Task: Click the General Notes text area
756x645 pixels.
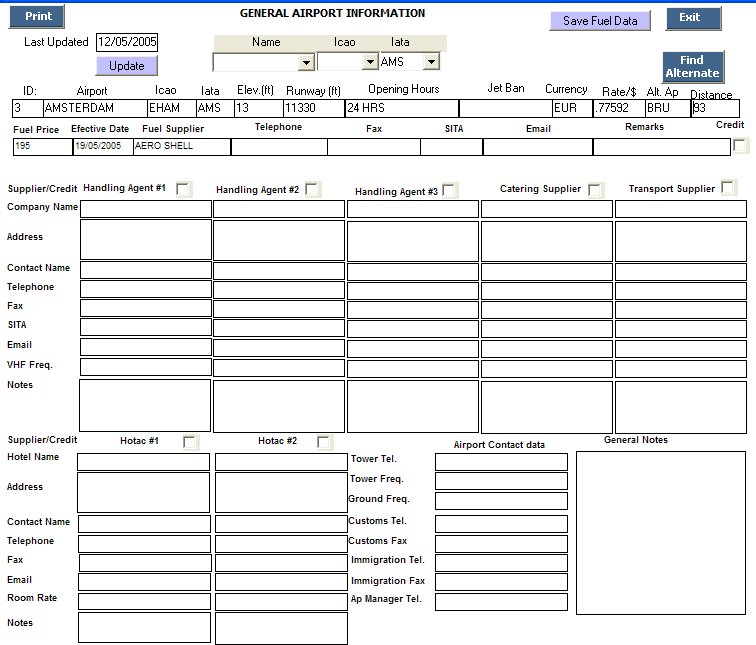Action: (661, 533)
